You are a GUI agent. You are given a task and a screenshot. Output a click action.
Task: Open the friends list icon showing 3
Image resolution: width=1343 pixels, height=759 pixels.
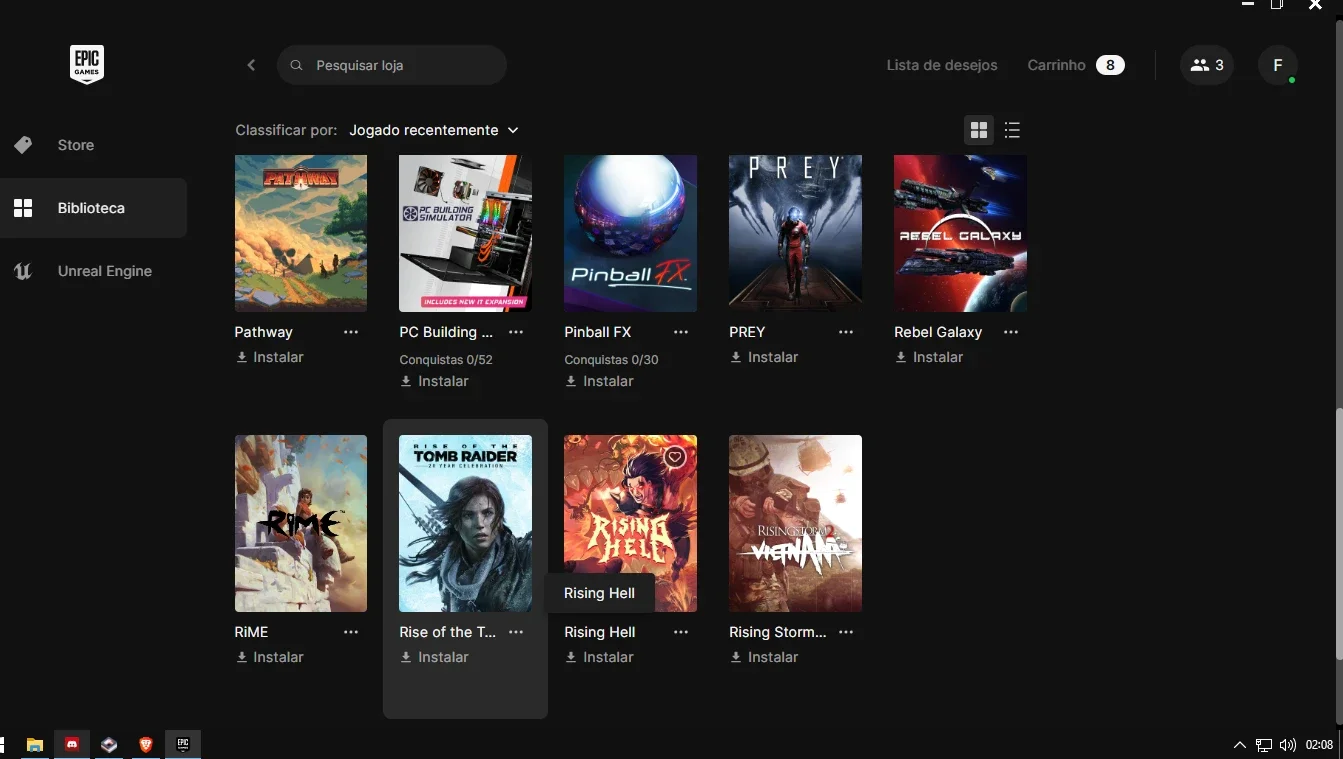(1207, 65)
